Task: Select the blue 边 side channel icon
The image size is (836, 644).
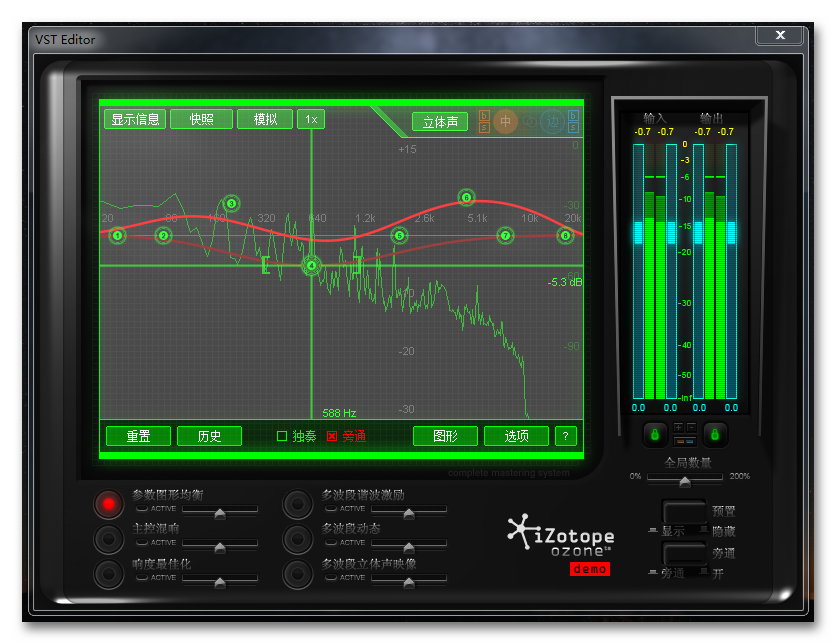Action: point(553,122)
